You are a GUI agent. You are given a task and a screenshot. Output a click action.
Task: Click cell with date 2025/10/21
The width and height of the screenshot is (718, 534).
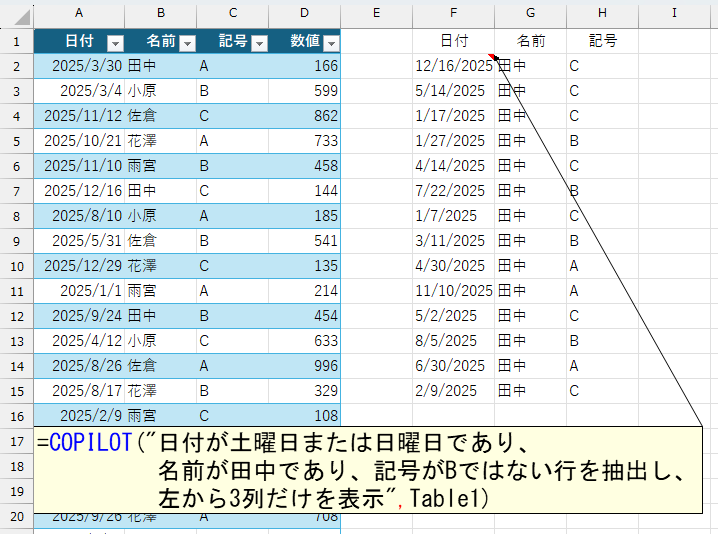pyautogui.click(x=79, y=141)
